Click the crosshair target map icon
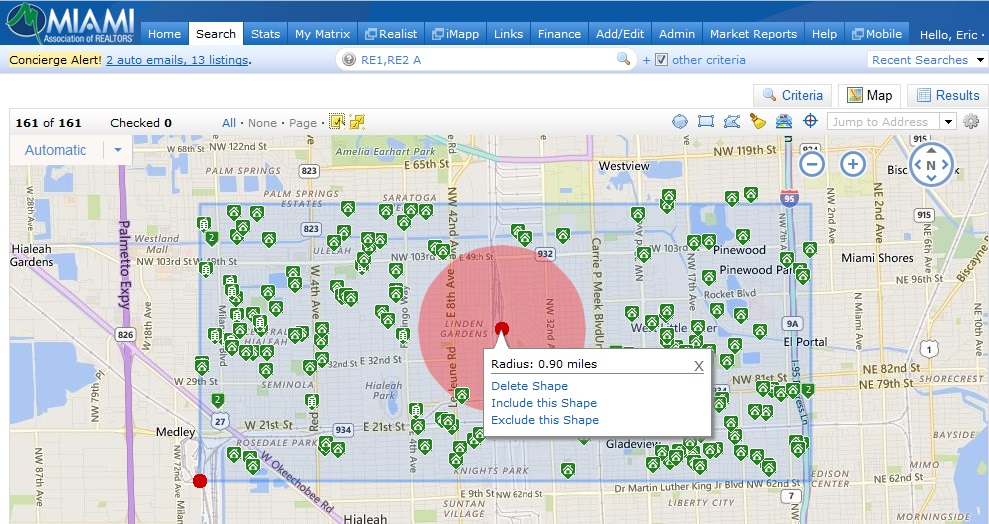This screenshot has width=989, height=524. pos(811,121)
